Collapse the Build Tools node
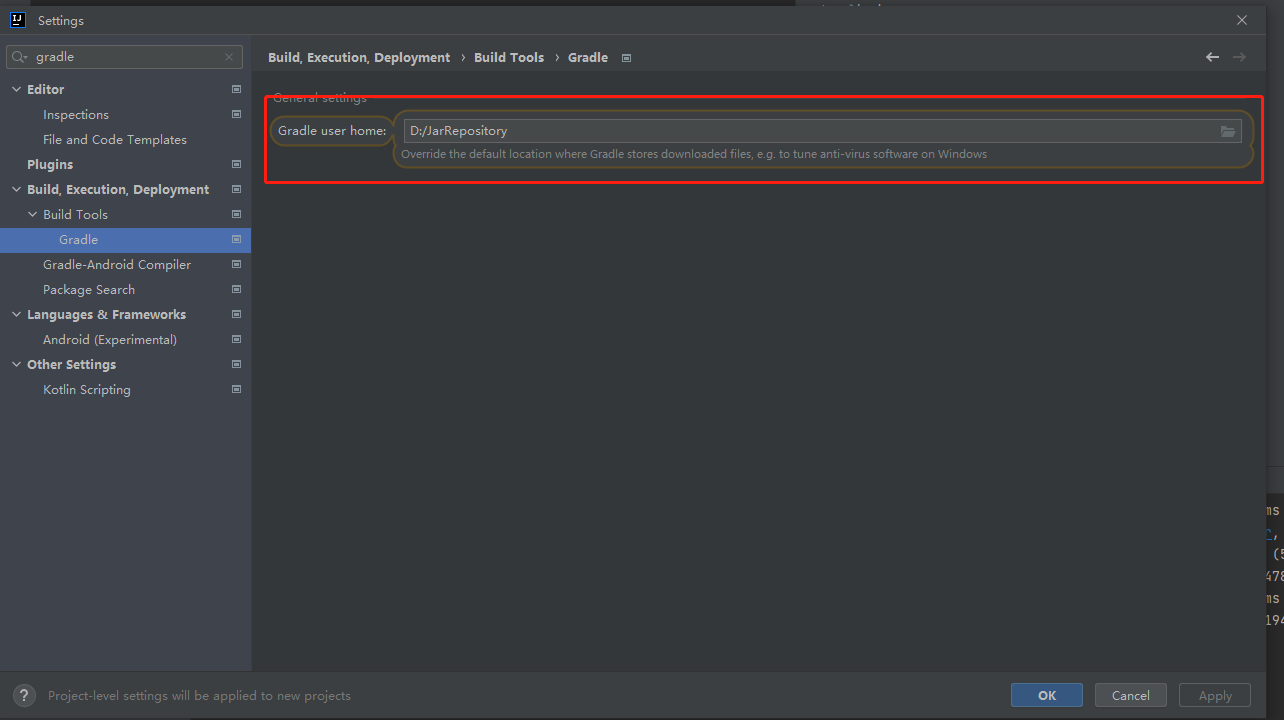Image resolution: width=1284 pixels, height=720 pixels. point(32,214)
